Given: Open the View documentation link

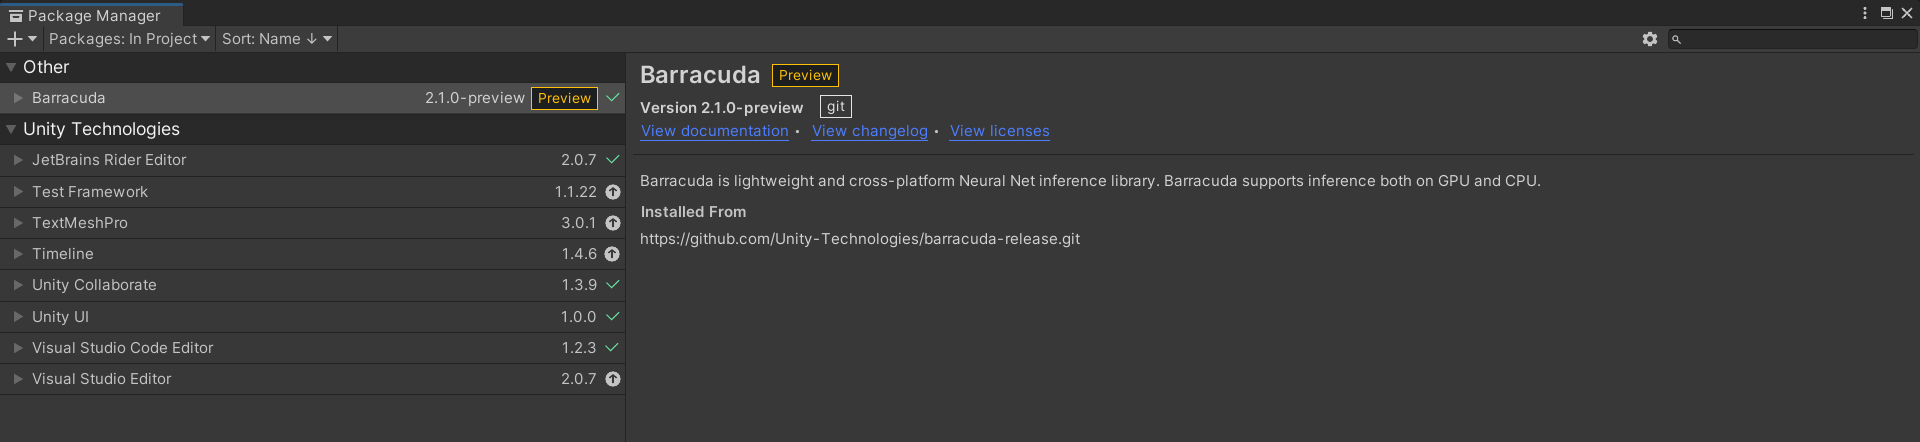Looking at the screenshot, I should [x=714, y=131].
